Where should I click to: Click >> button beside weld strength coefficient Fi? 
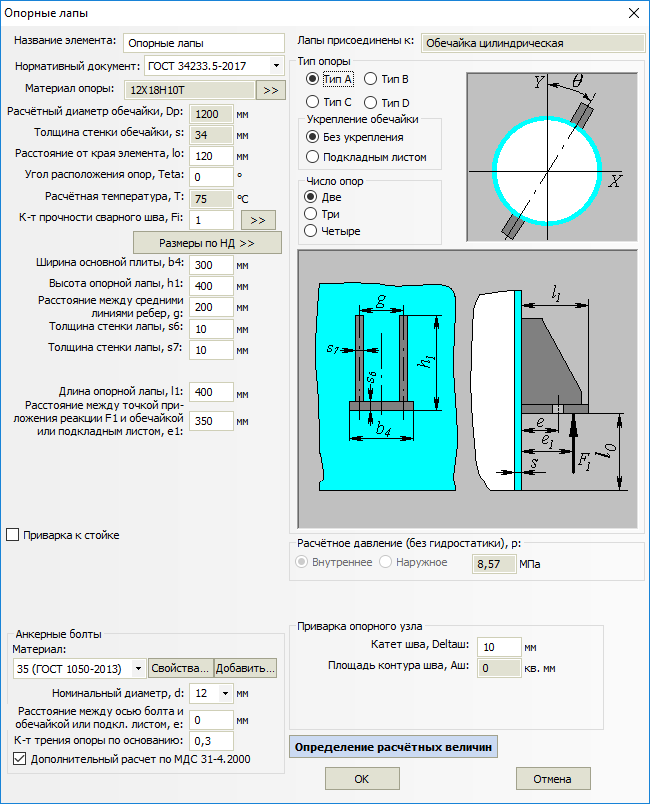(258, 220)
